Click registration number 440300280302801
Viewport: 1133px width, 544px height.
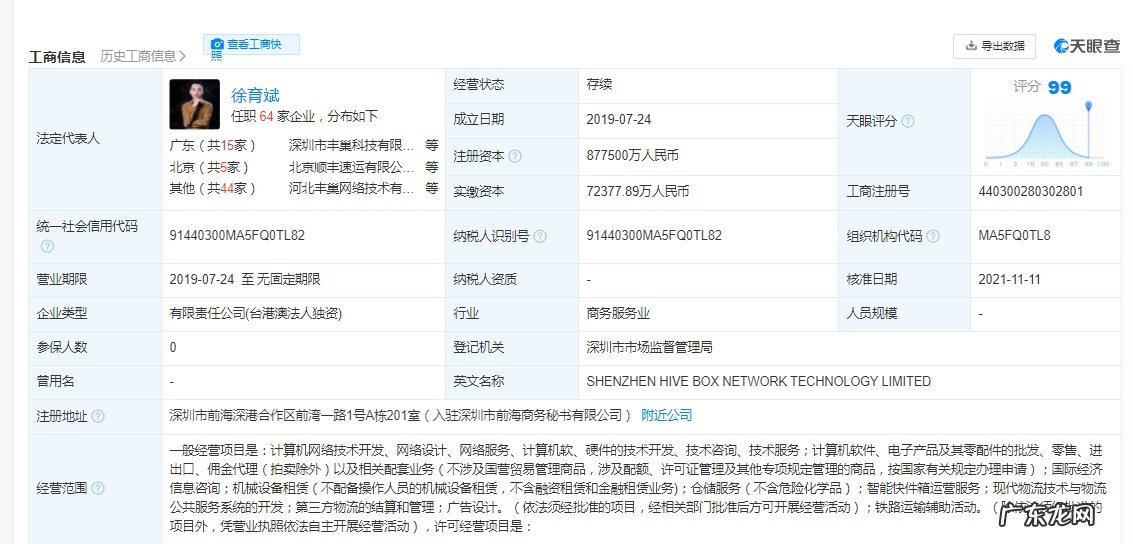click(1031, 192)
